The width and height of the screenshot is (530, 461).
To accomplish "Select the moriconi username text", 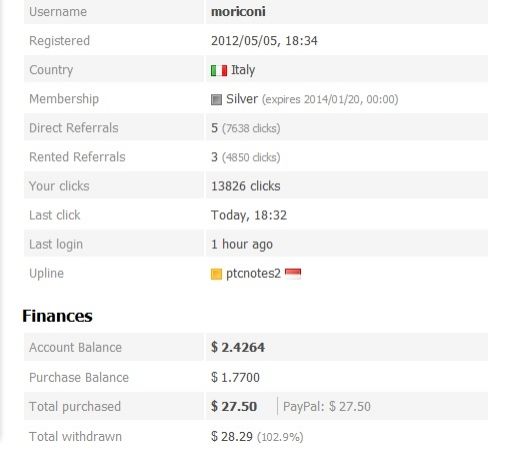I will (238, 12).
